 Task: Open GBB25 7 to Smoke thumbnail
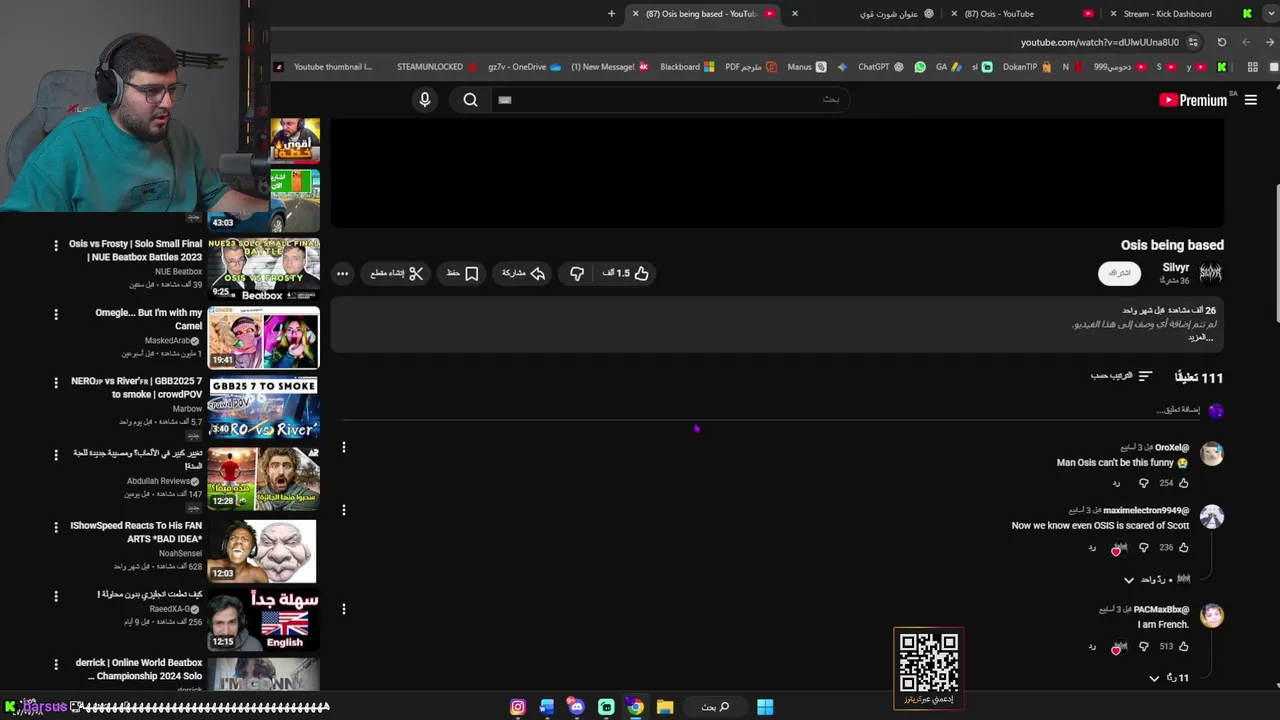(x=264, y=408)
